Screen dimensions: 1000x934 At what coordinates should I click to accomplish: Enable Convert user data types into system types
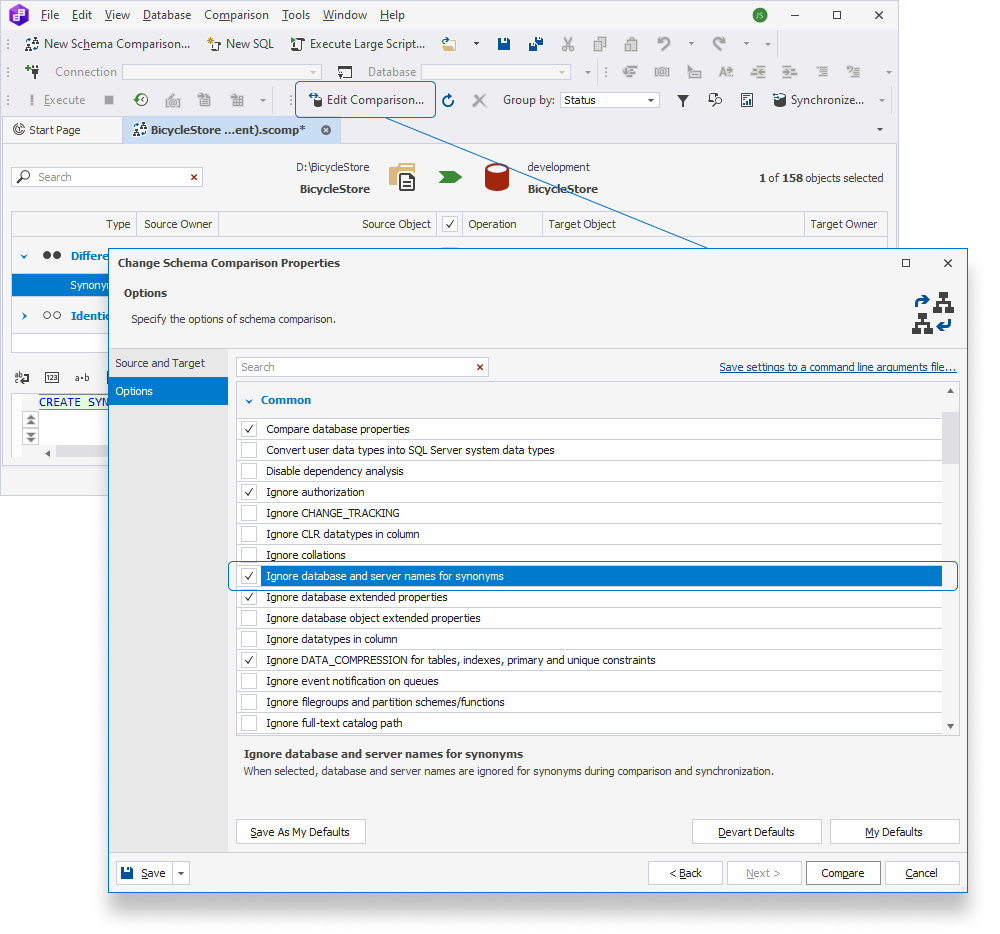249,450
